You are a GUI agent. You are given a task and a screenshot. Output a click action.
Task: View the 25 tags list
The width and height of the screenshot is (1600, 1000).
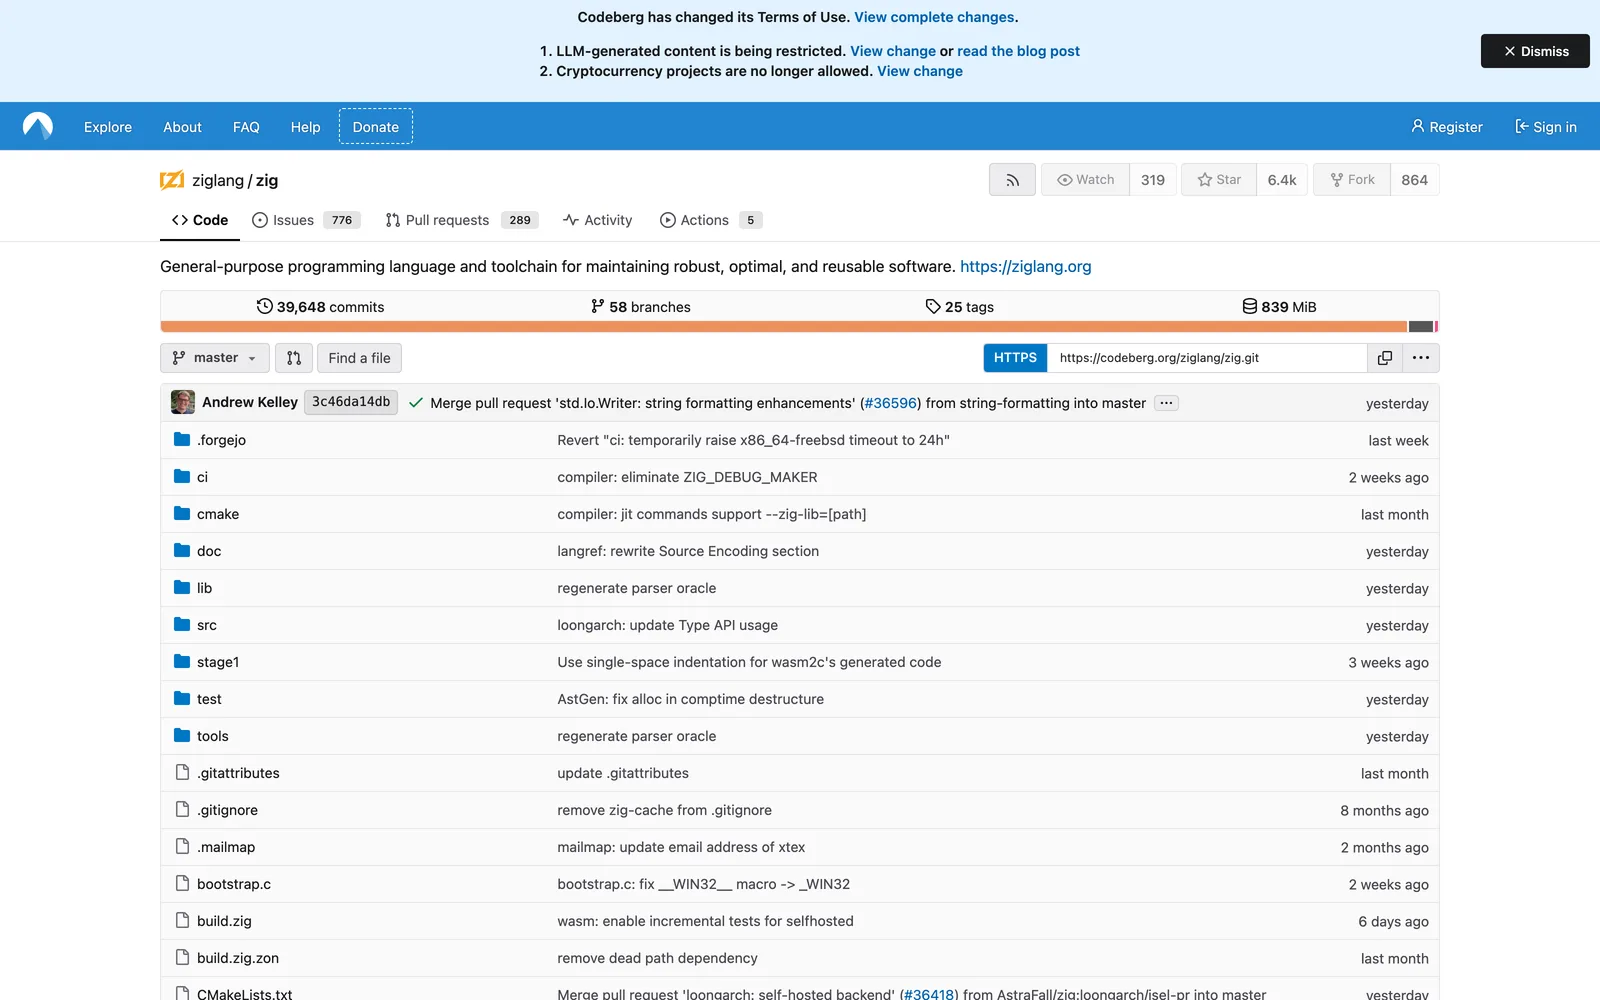click(959, 306)
